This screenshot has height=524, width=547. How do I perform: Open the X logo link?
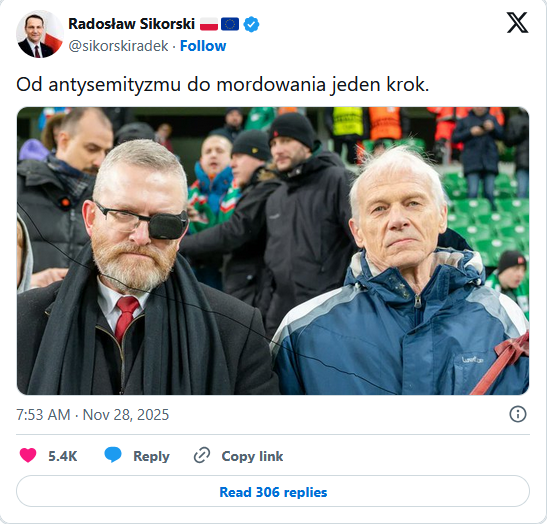coord(517,23)
